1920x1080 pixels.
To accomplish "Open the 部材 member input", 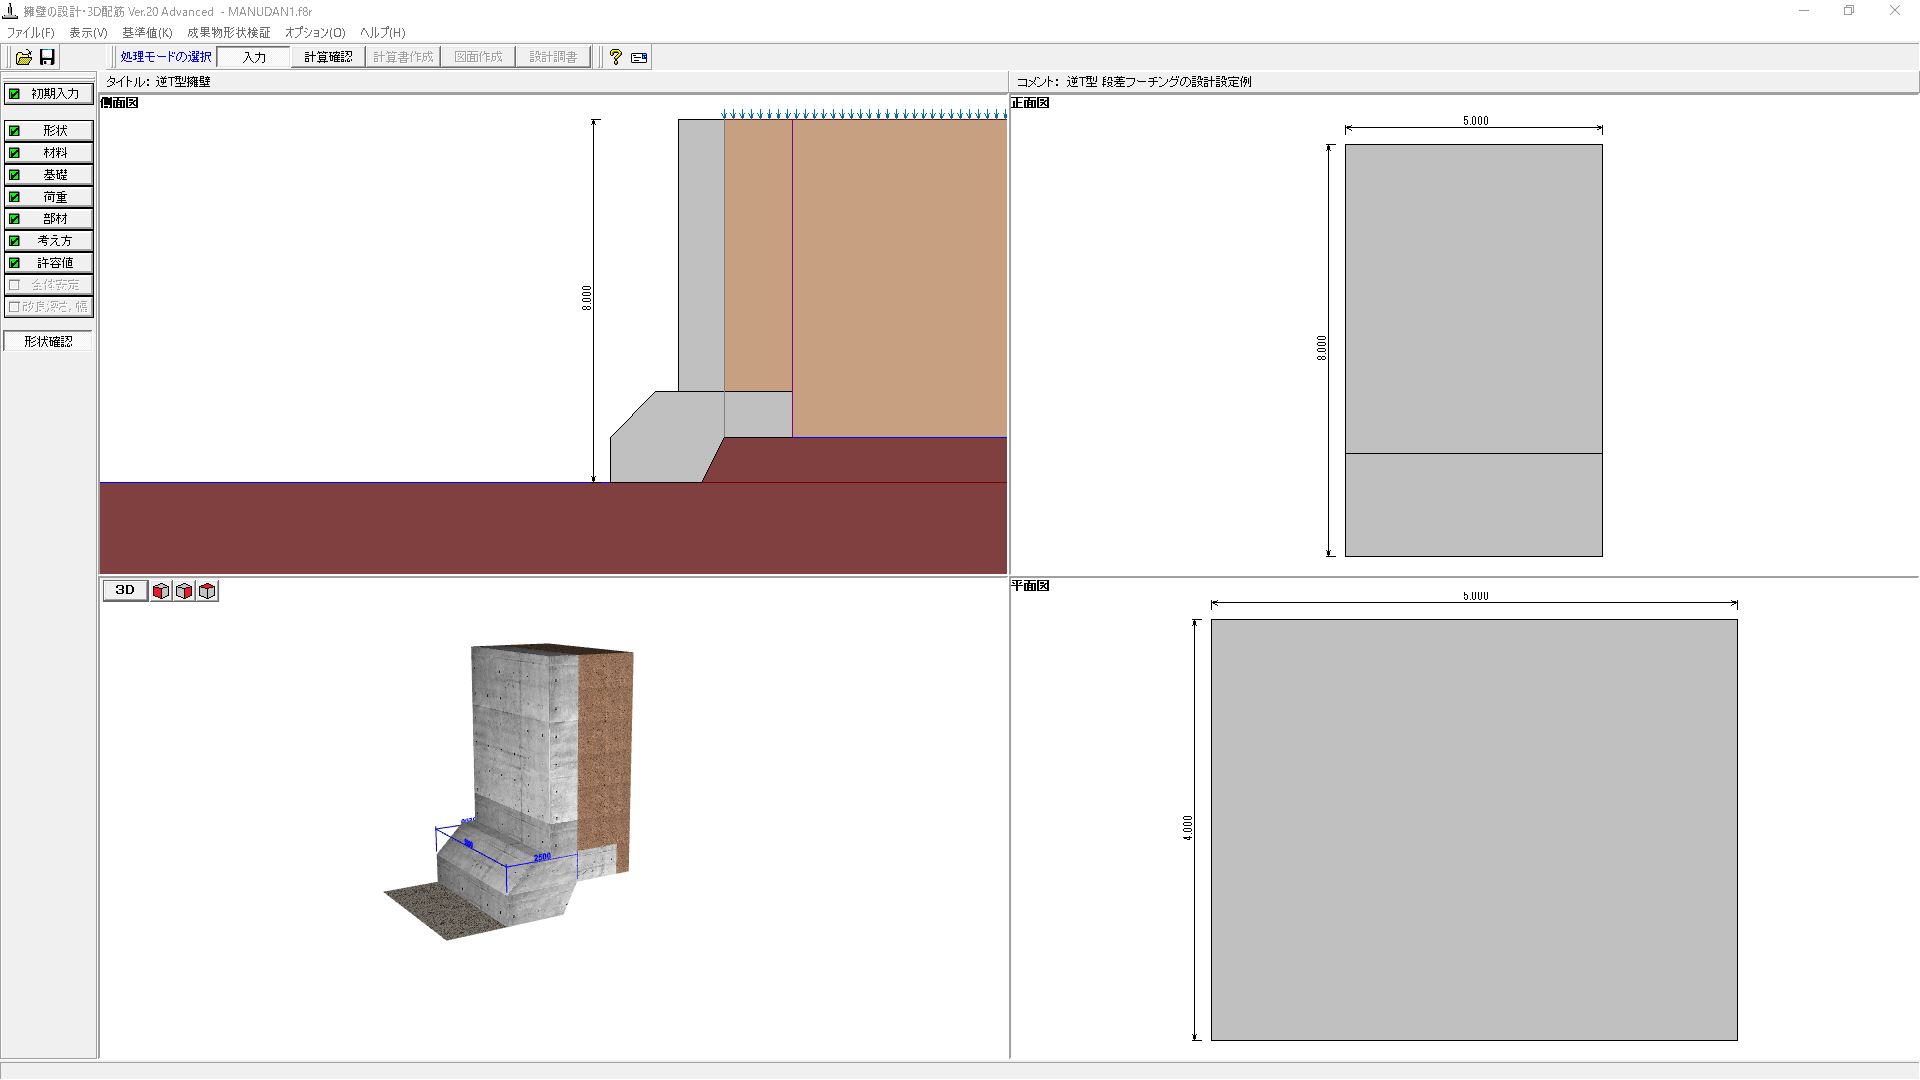I will (x=48, y=219).
